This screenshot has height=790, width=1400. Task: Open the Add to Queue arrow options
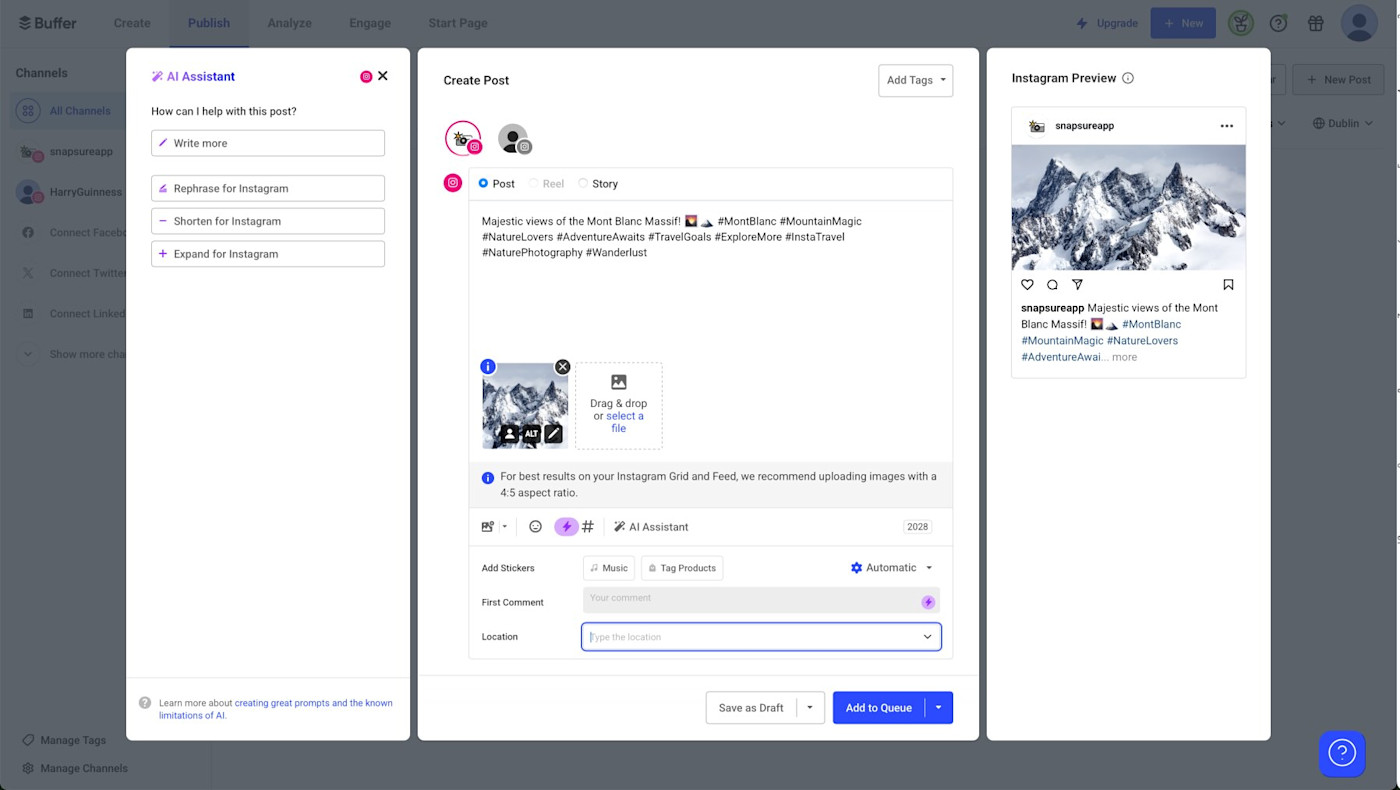tap(939, 708)
